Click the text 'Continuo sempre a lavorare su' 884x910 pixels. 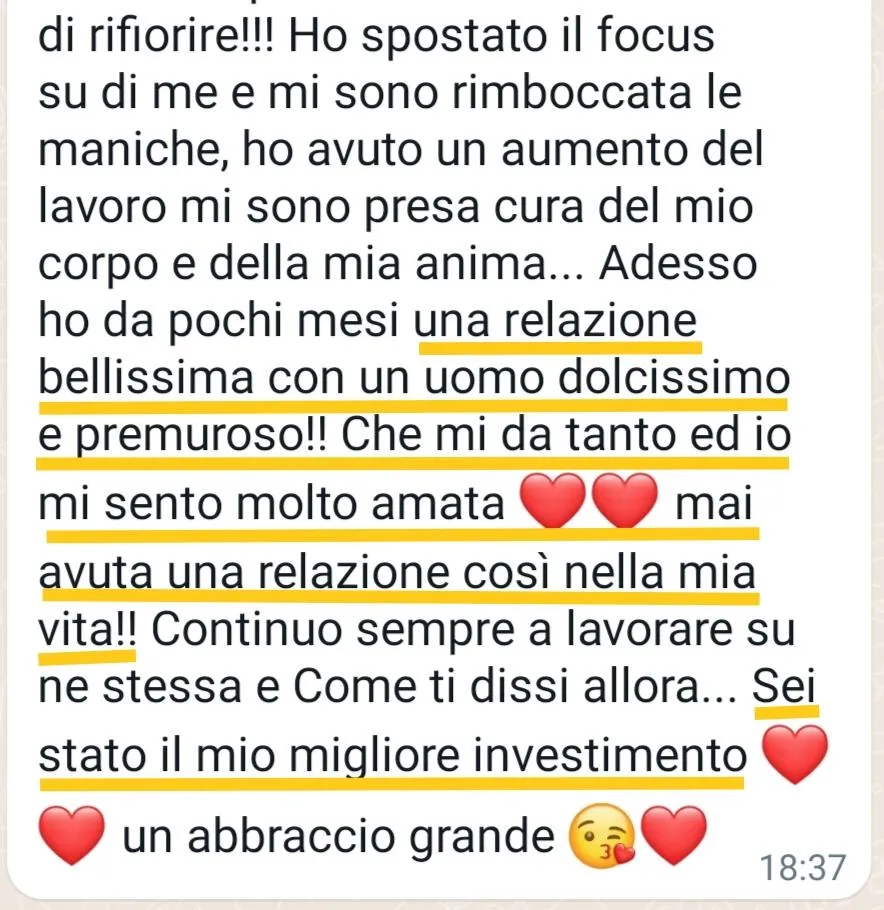tap(473, 631)
